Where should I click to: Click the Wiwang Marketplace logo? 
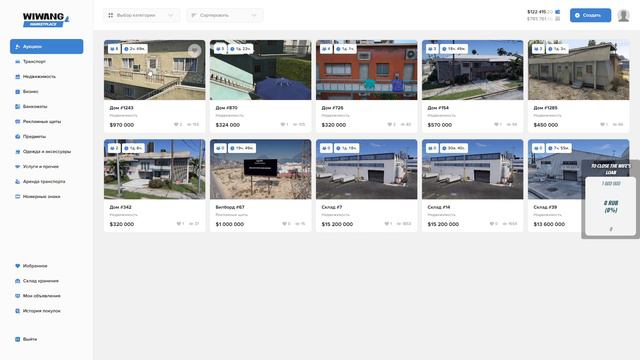pyautogui.click(x=46, y=19)
